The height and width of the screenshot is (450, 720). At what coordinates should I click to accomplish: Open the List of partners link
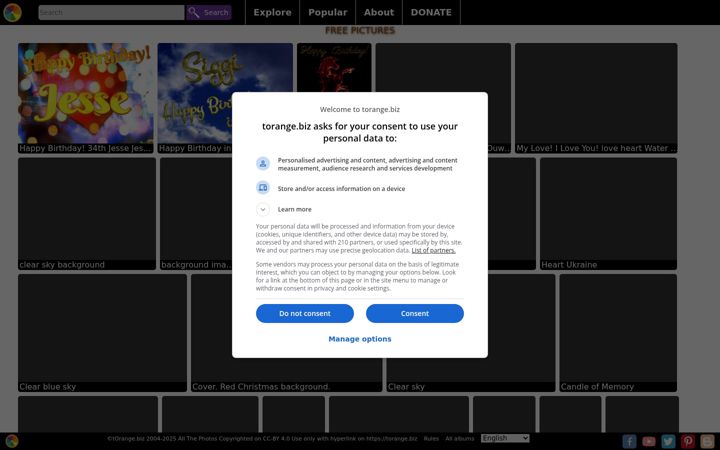tap(433, 250)
